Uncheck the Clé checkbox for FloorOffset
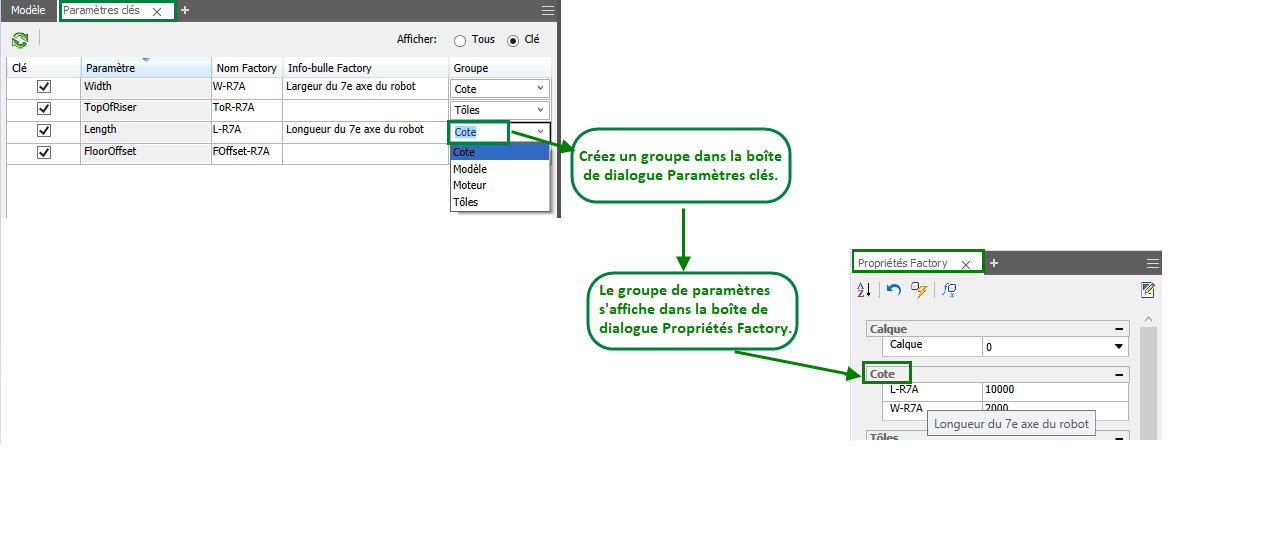The image size is (1263, 544). pos(44,153)
